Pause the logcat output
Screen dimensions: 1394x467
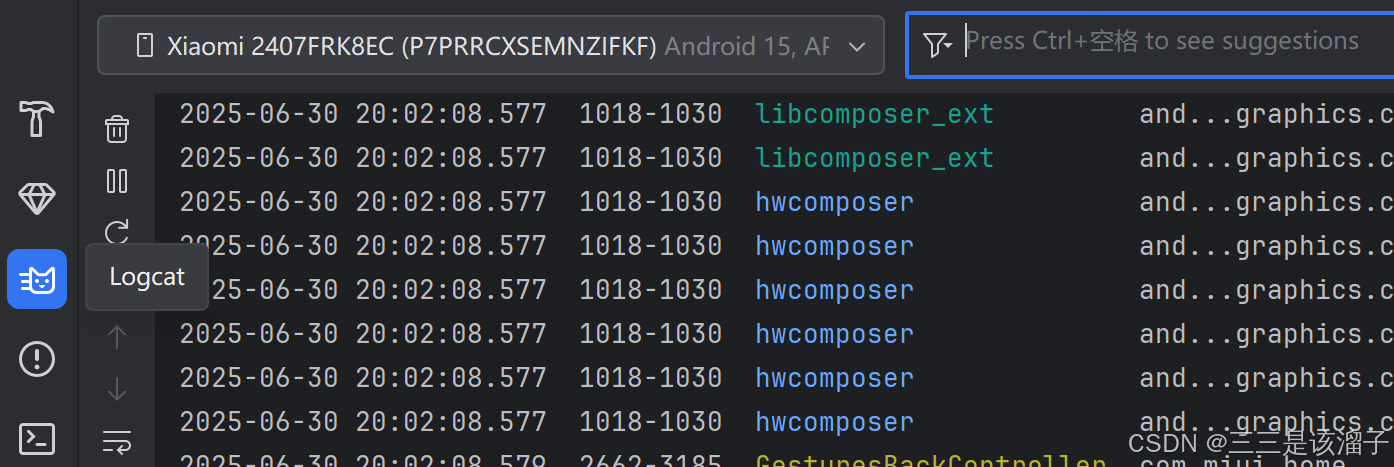pos(117,181)
